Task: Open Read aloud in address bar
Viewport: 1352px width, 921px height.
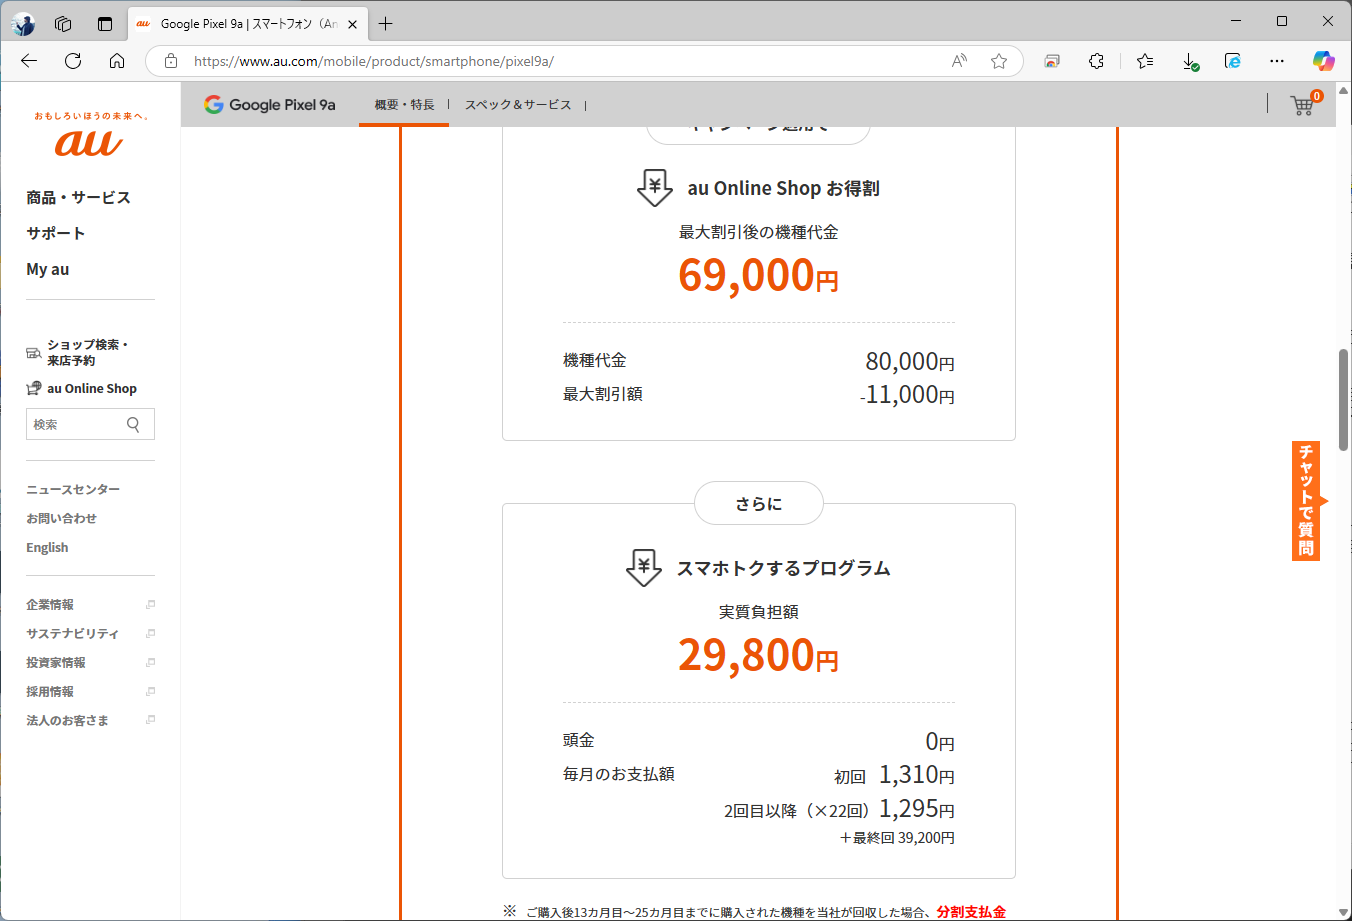Action: (959, 61)
